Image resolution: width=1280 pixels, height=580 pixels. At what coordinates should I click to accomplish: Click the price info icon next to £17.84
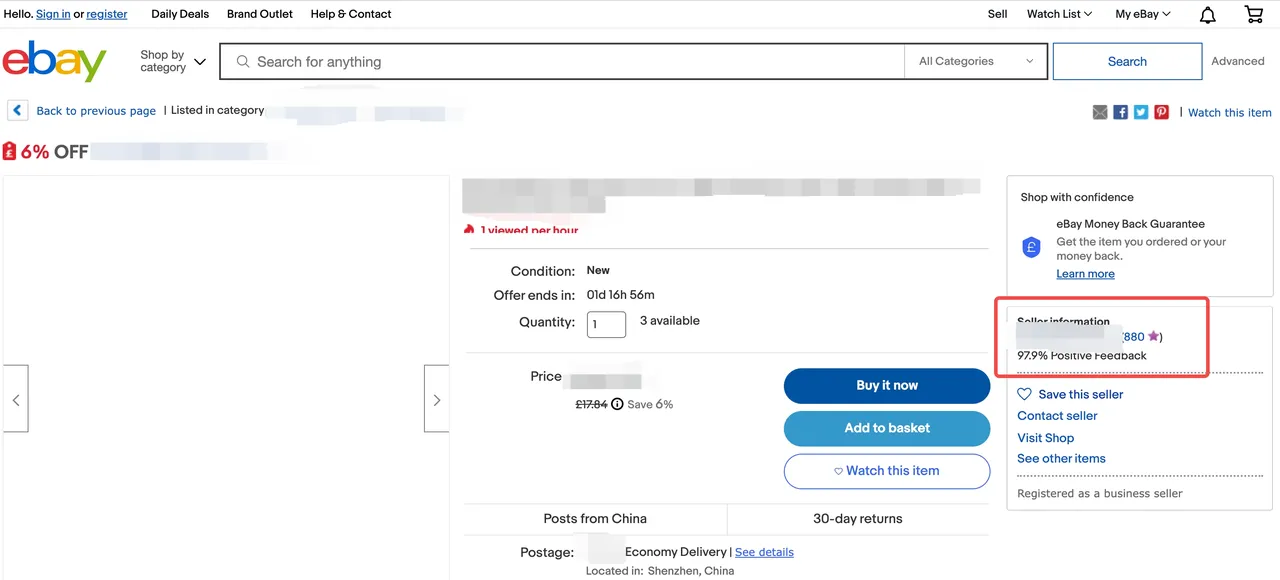tap(617, 404)
